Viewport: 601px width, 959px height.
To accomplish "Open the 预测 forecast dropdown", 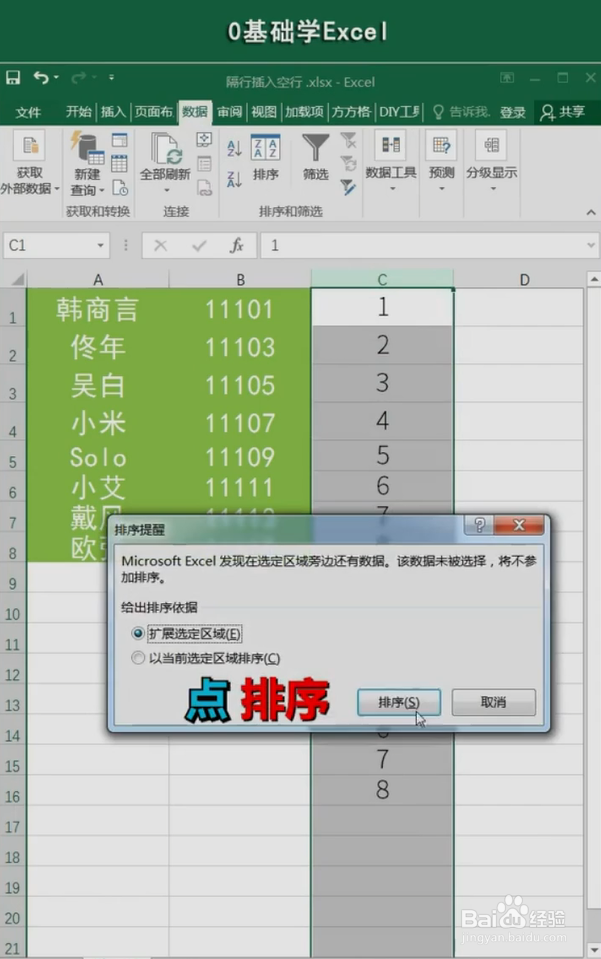I will (441, 161).
